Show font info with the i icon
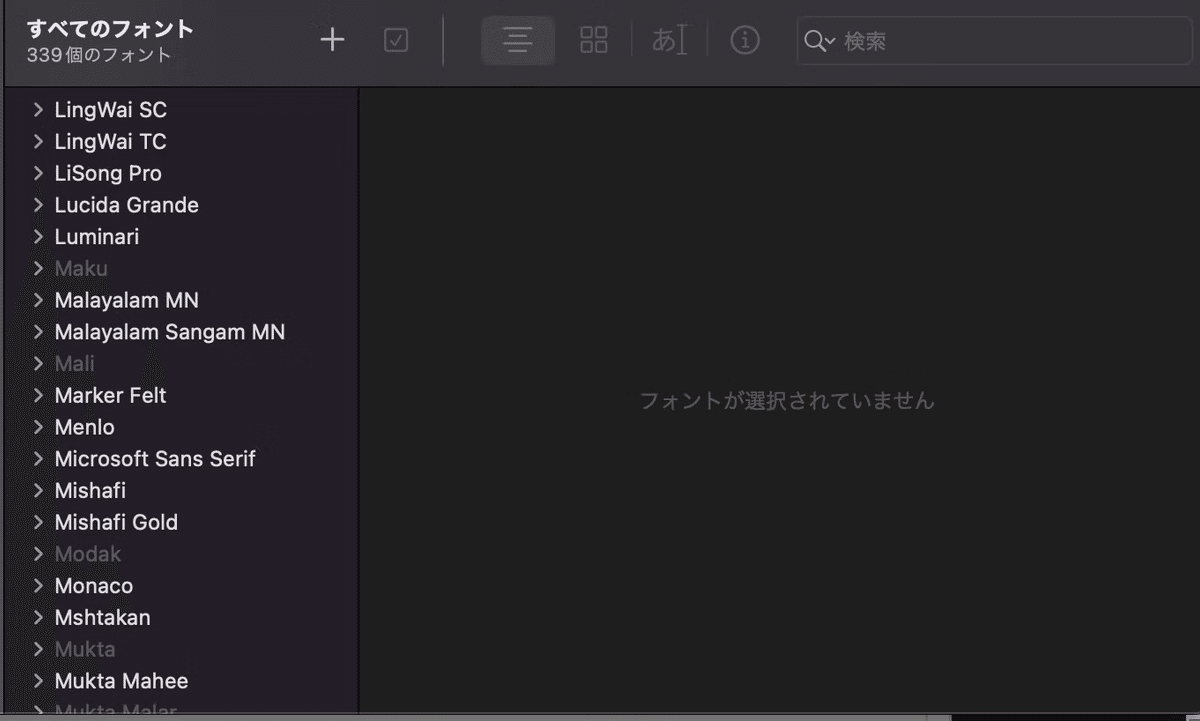 click(745, 40)
